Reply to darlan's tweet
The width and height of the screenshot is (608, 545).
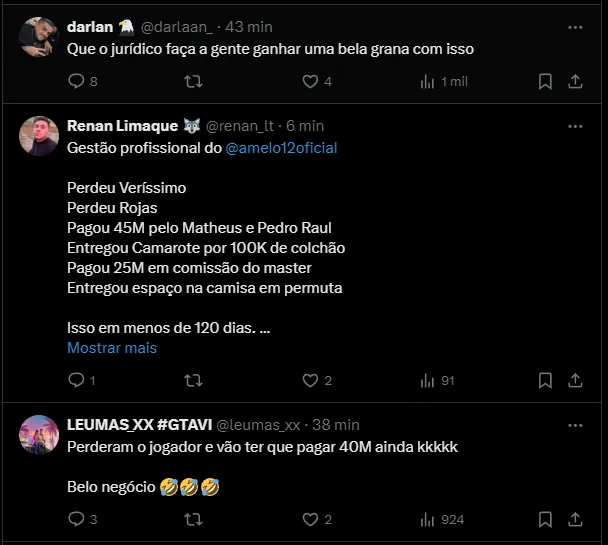tap(76, 81)
